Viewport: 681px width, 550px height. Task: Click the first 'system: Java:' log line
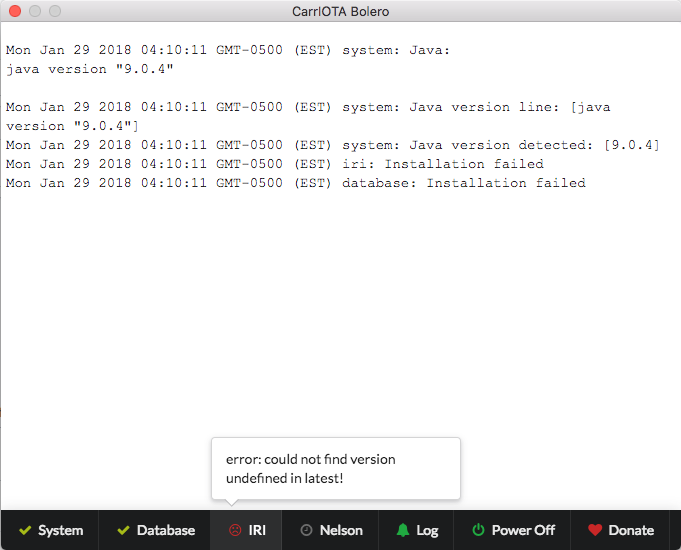click(228, 50)
